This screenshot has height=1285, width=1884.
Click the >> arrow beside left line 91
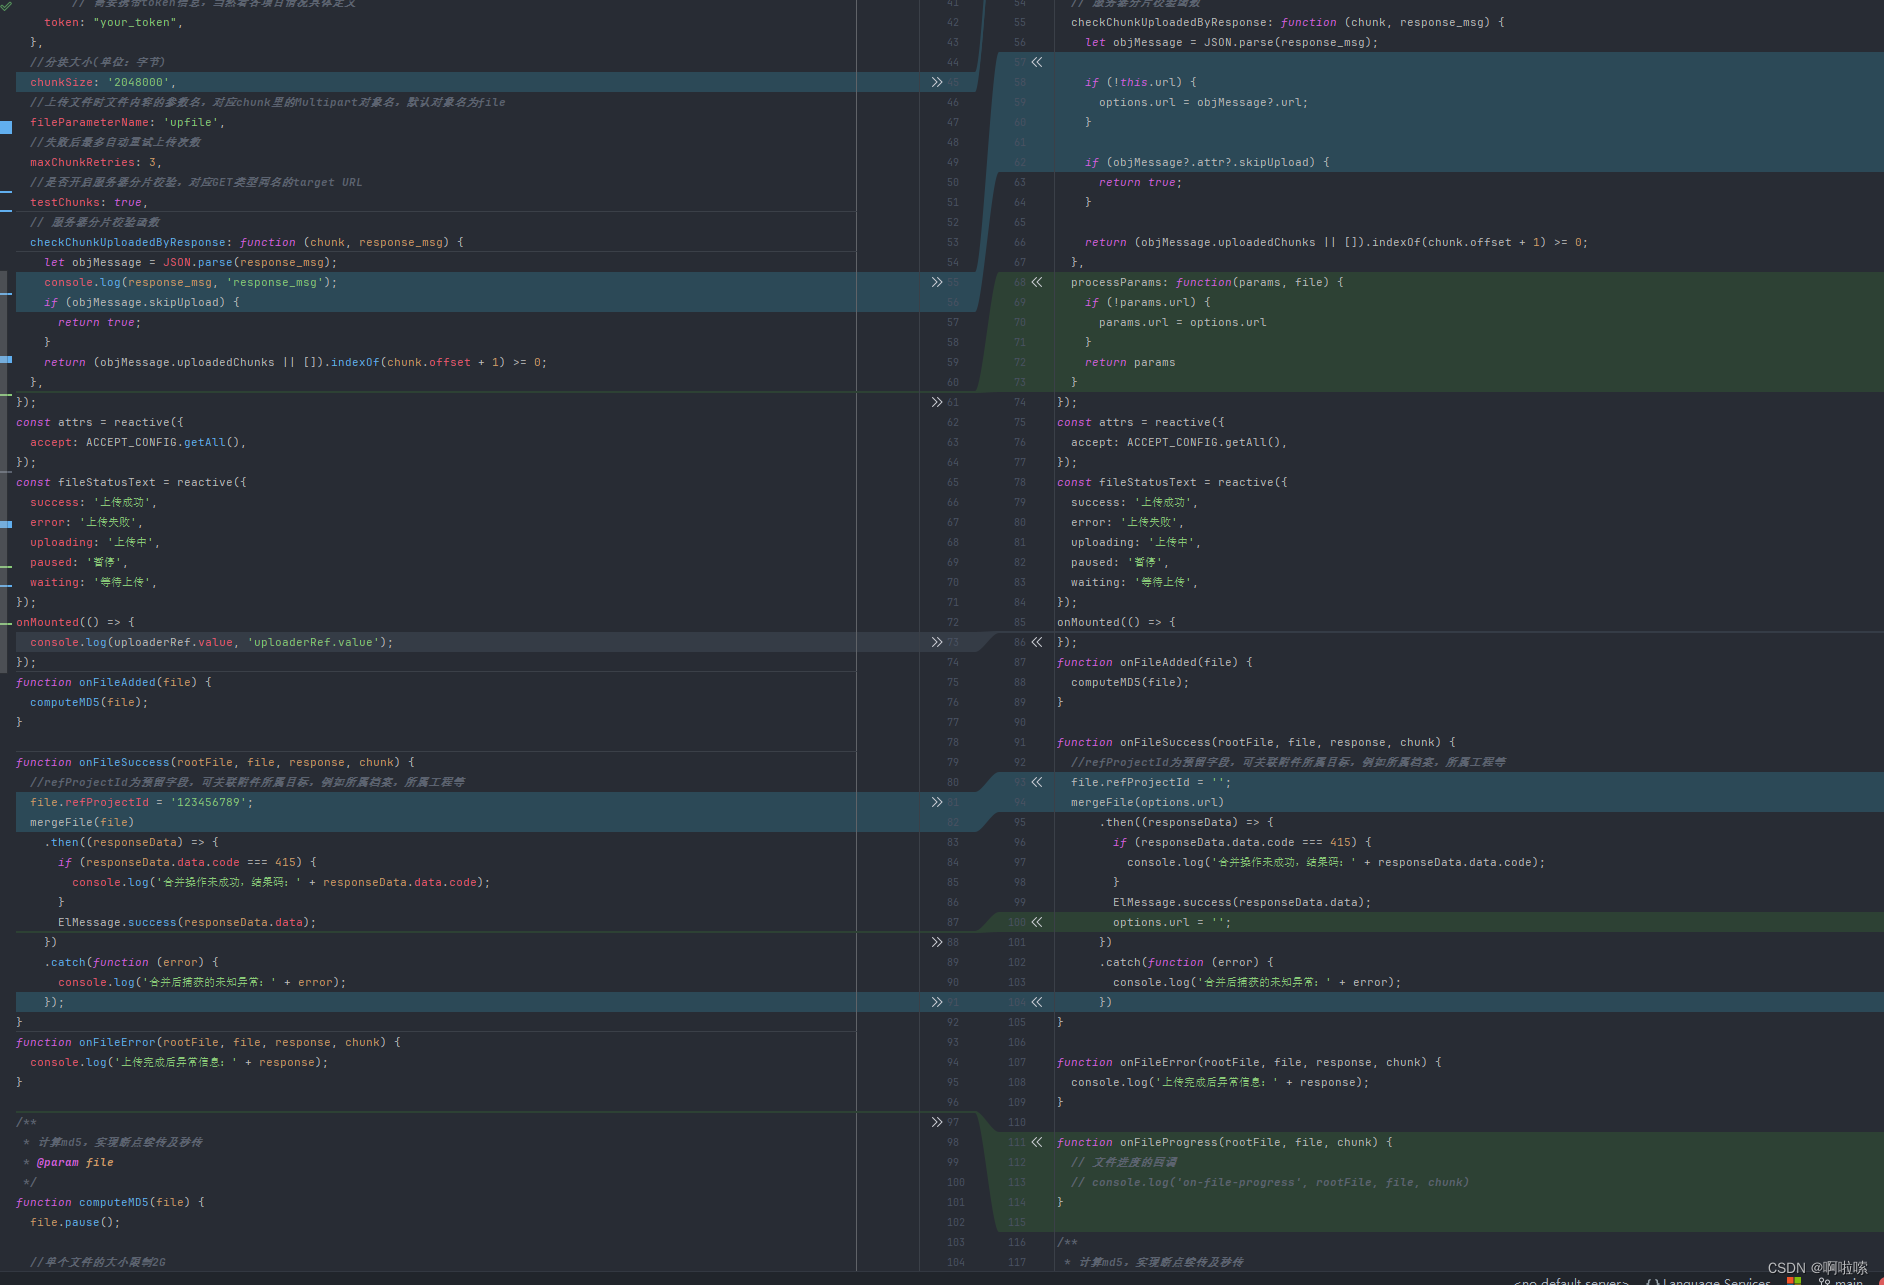click(936, 1002)
